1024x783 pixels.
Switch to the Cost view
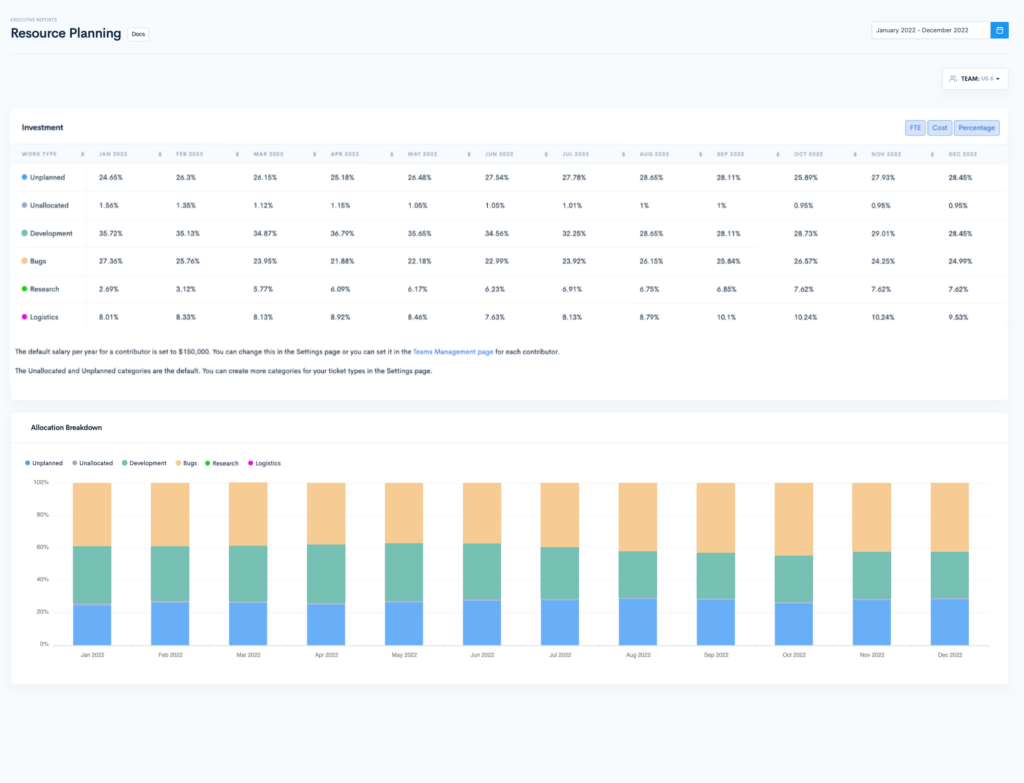coord(940,127)
